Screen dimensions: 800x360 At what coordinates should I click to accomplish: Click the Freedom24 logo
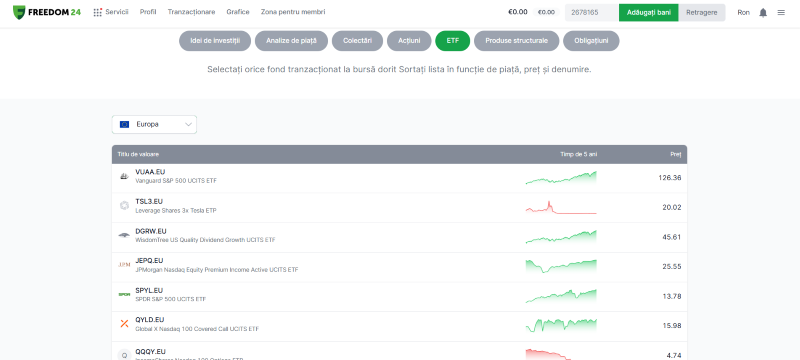46,12
